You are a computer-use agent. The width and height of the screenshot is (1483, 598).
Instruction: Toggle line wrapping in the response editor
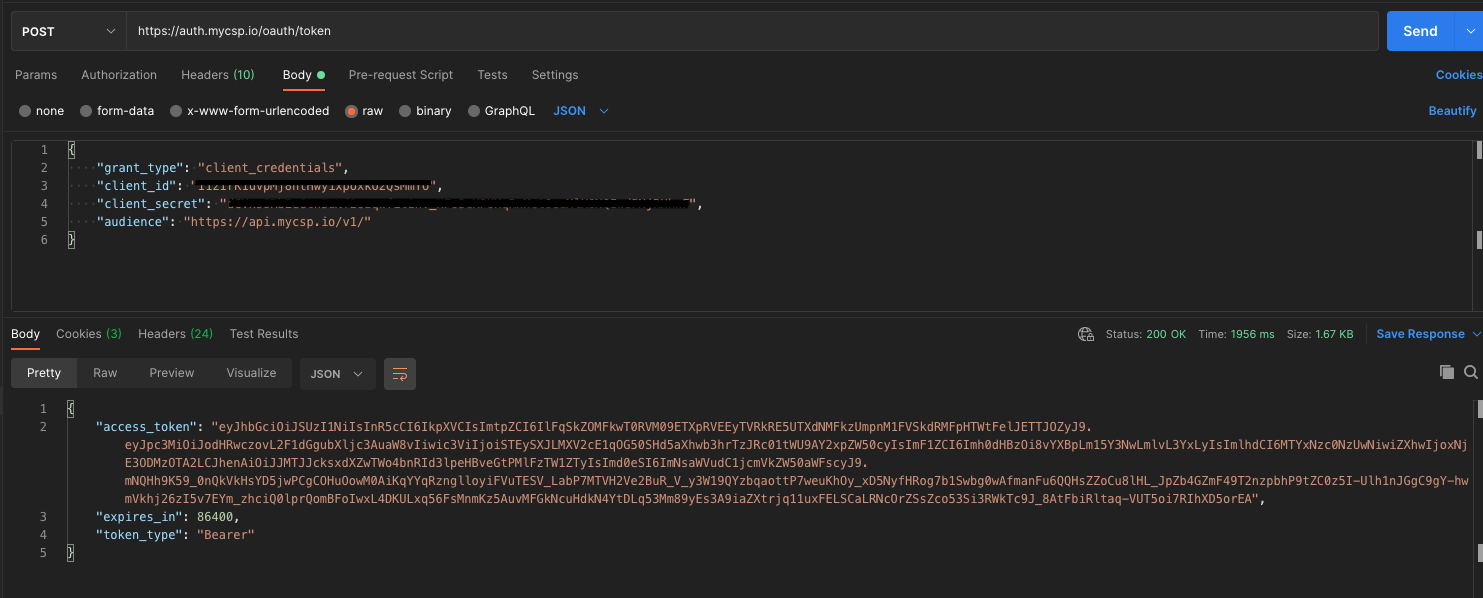pos(400,372)
